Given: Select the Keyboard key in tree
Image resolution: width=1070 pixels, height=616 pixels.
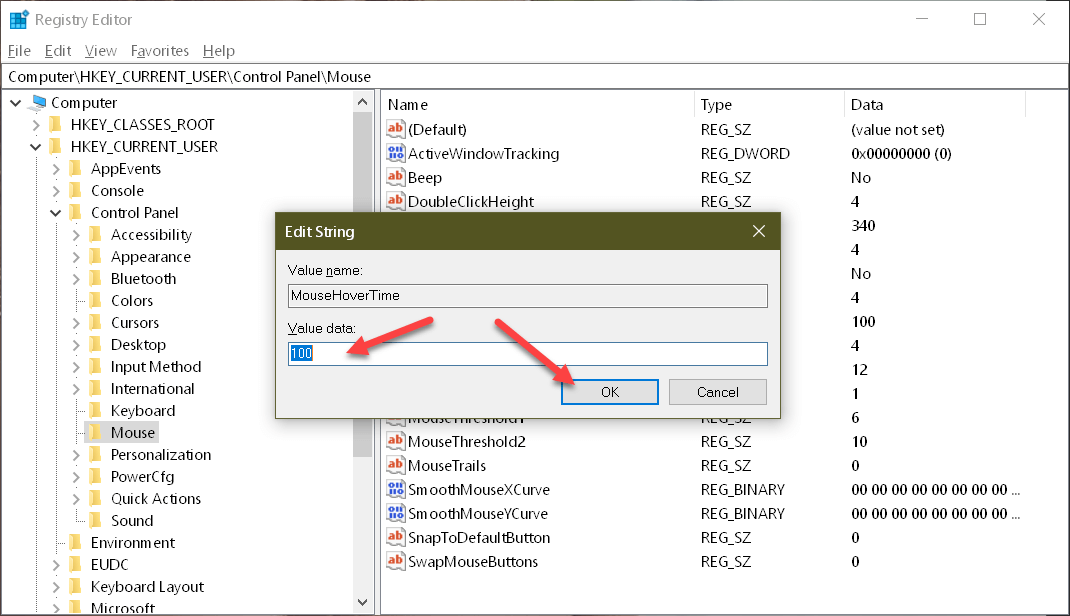Looking at the screenshot, I should (143, 411).
